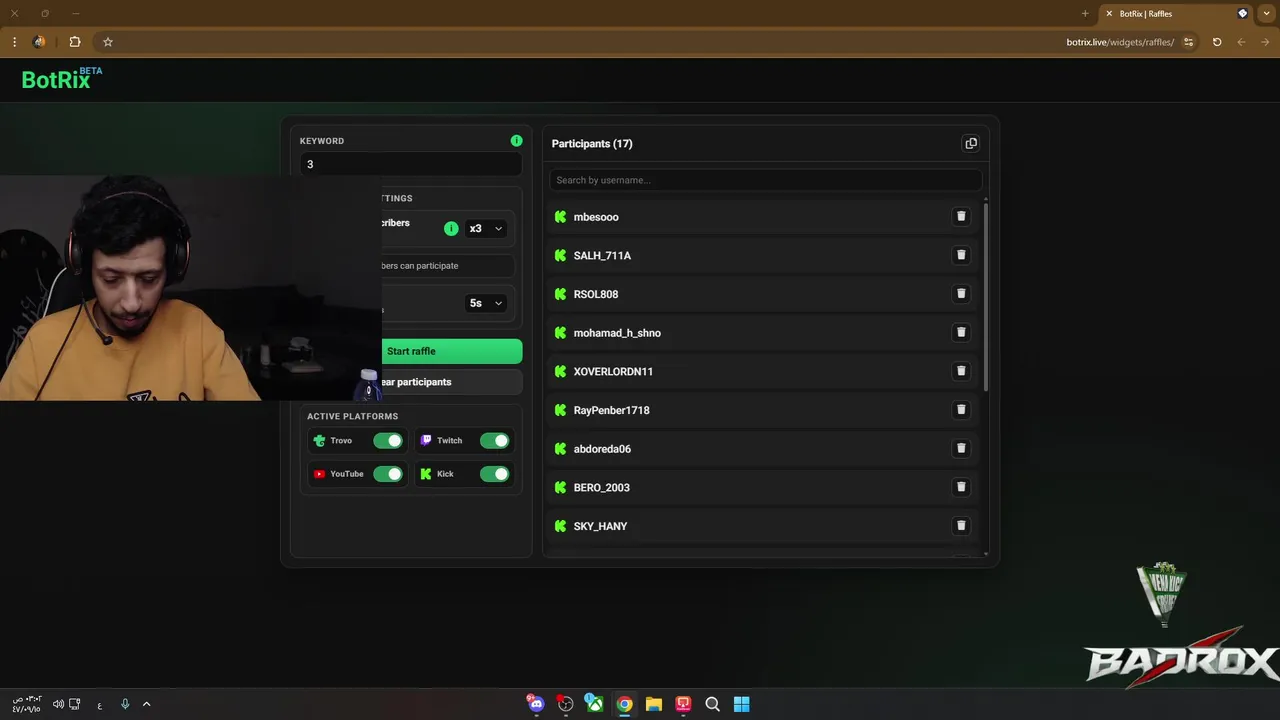Image resolution: width=1280 pixels, height=720 pixels.
Task: Click participant name BERO_2003
Action: tap(601, 488)
